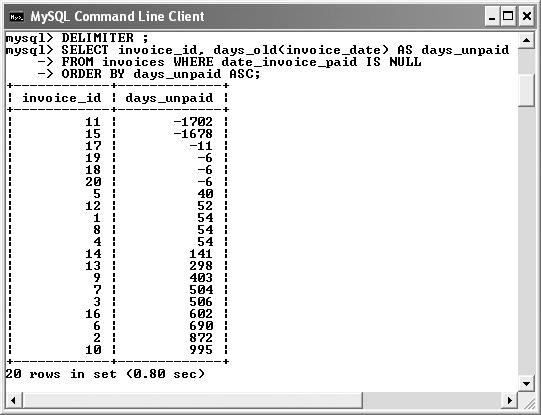This screenshot has height=415, width=541.
Task: Click the vertical scrollbar track below thumb
Action: 527,241
